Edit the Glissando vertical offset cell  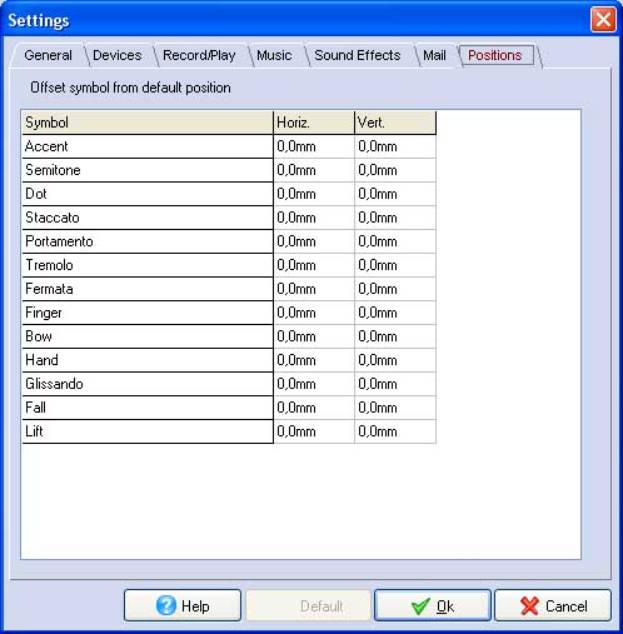click(x=395, y=384)
